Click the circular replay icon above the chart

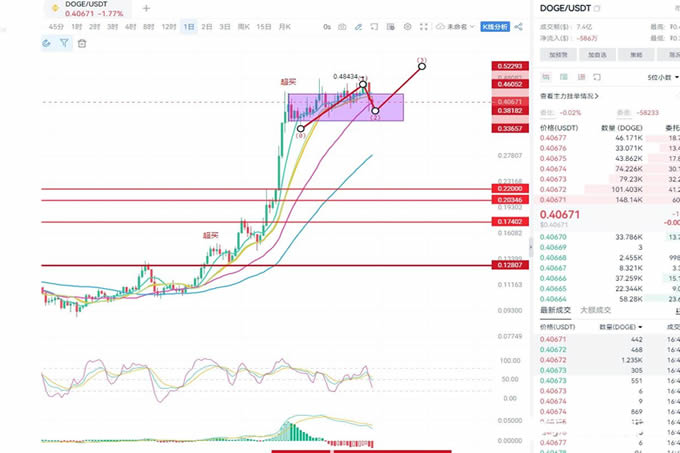(47, 43)
